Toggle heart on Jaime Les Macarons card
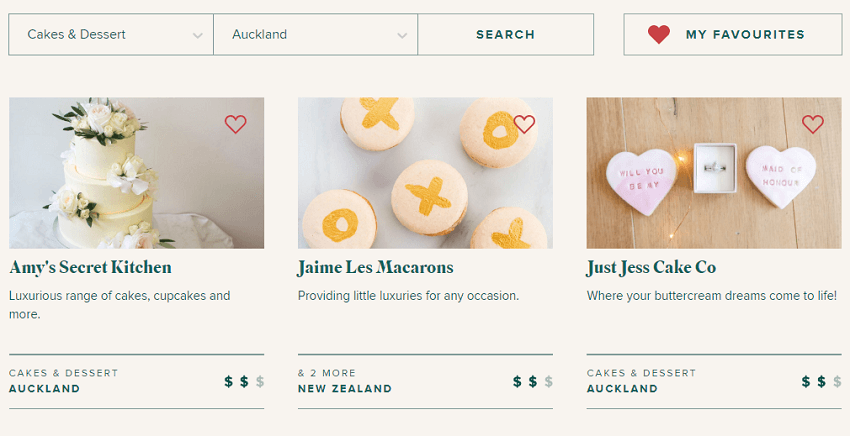 [524, 125]
